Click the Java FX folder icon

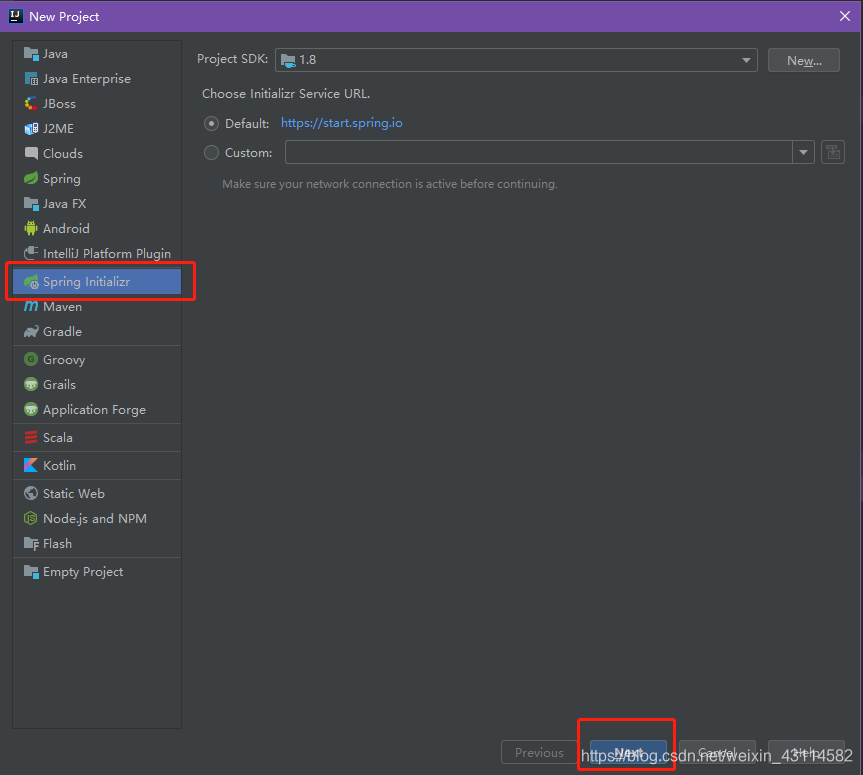[x=31, y=204]
